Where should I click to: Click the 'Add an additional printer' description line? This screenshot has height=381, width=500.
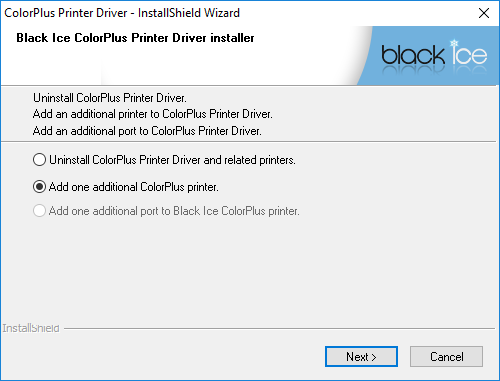click(153, 114)
